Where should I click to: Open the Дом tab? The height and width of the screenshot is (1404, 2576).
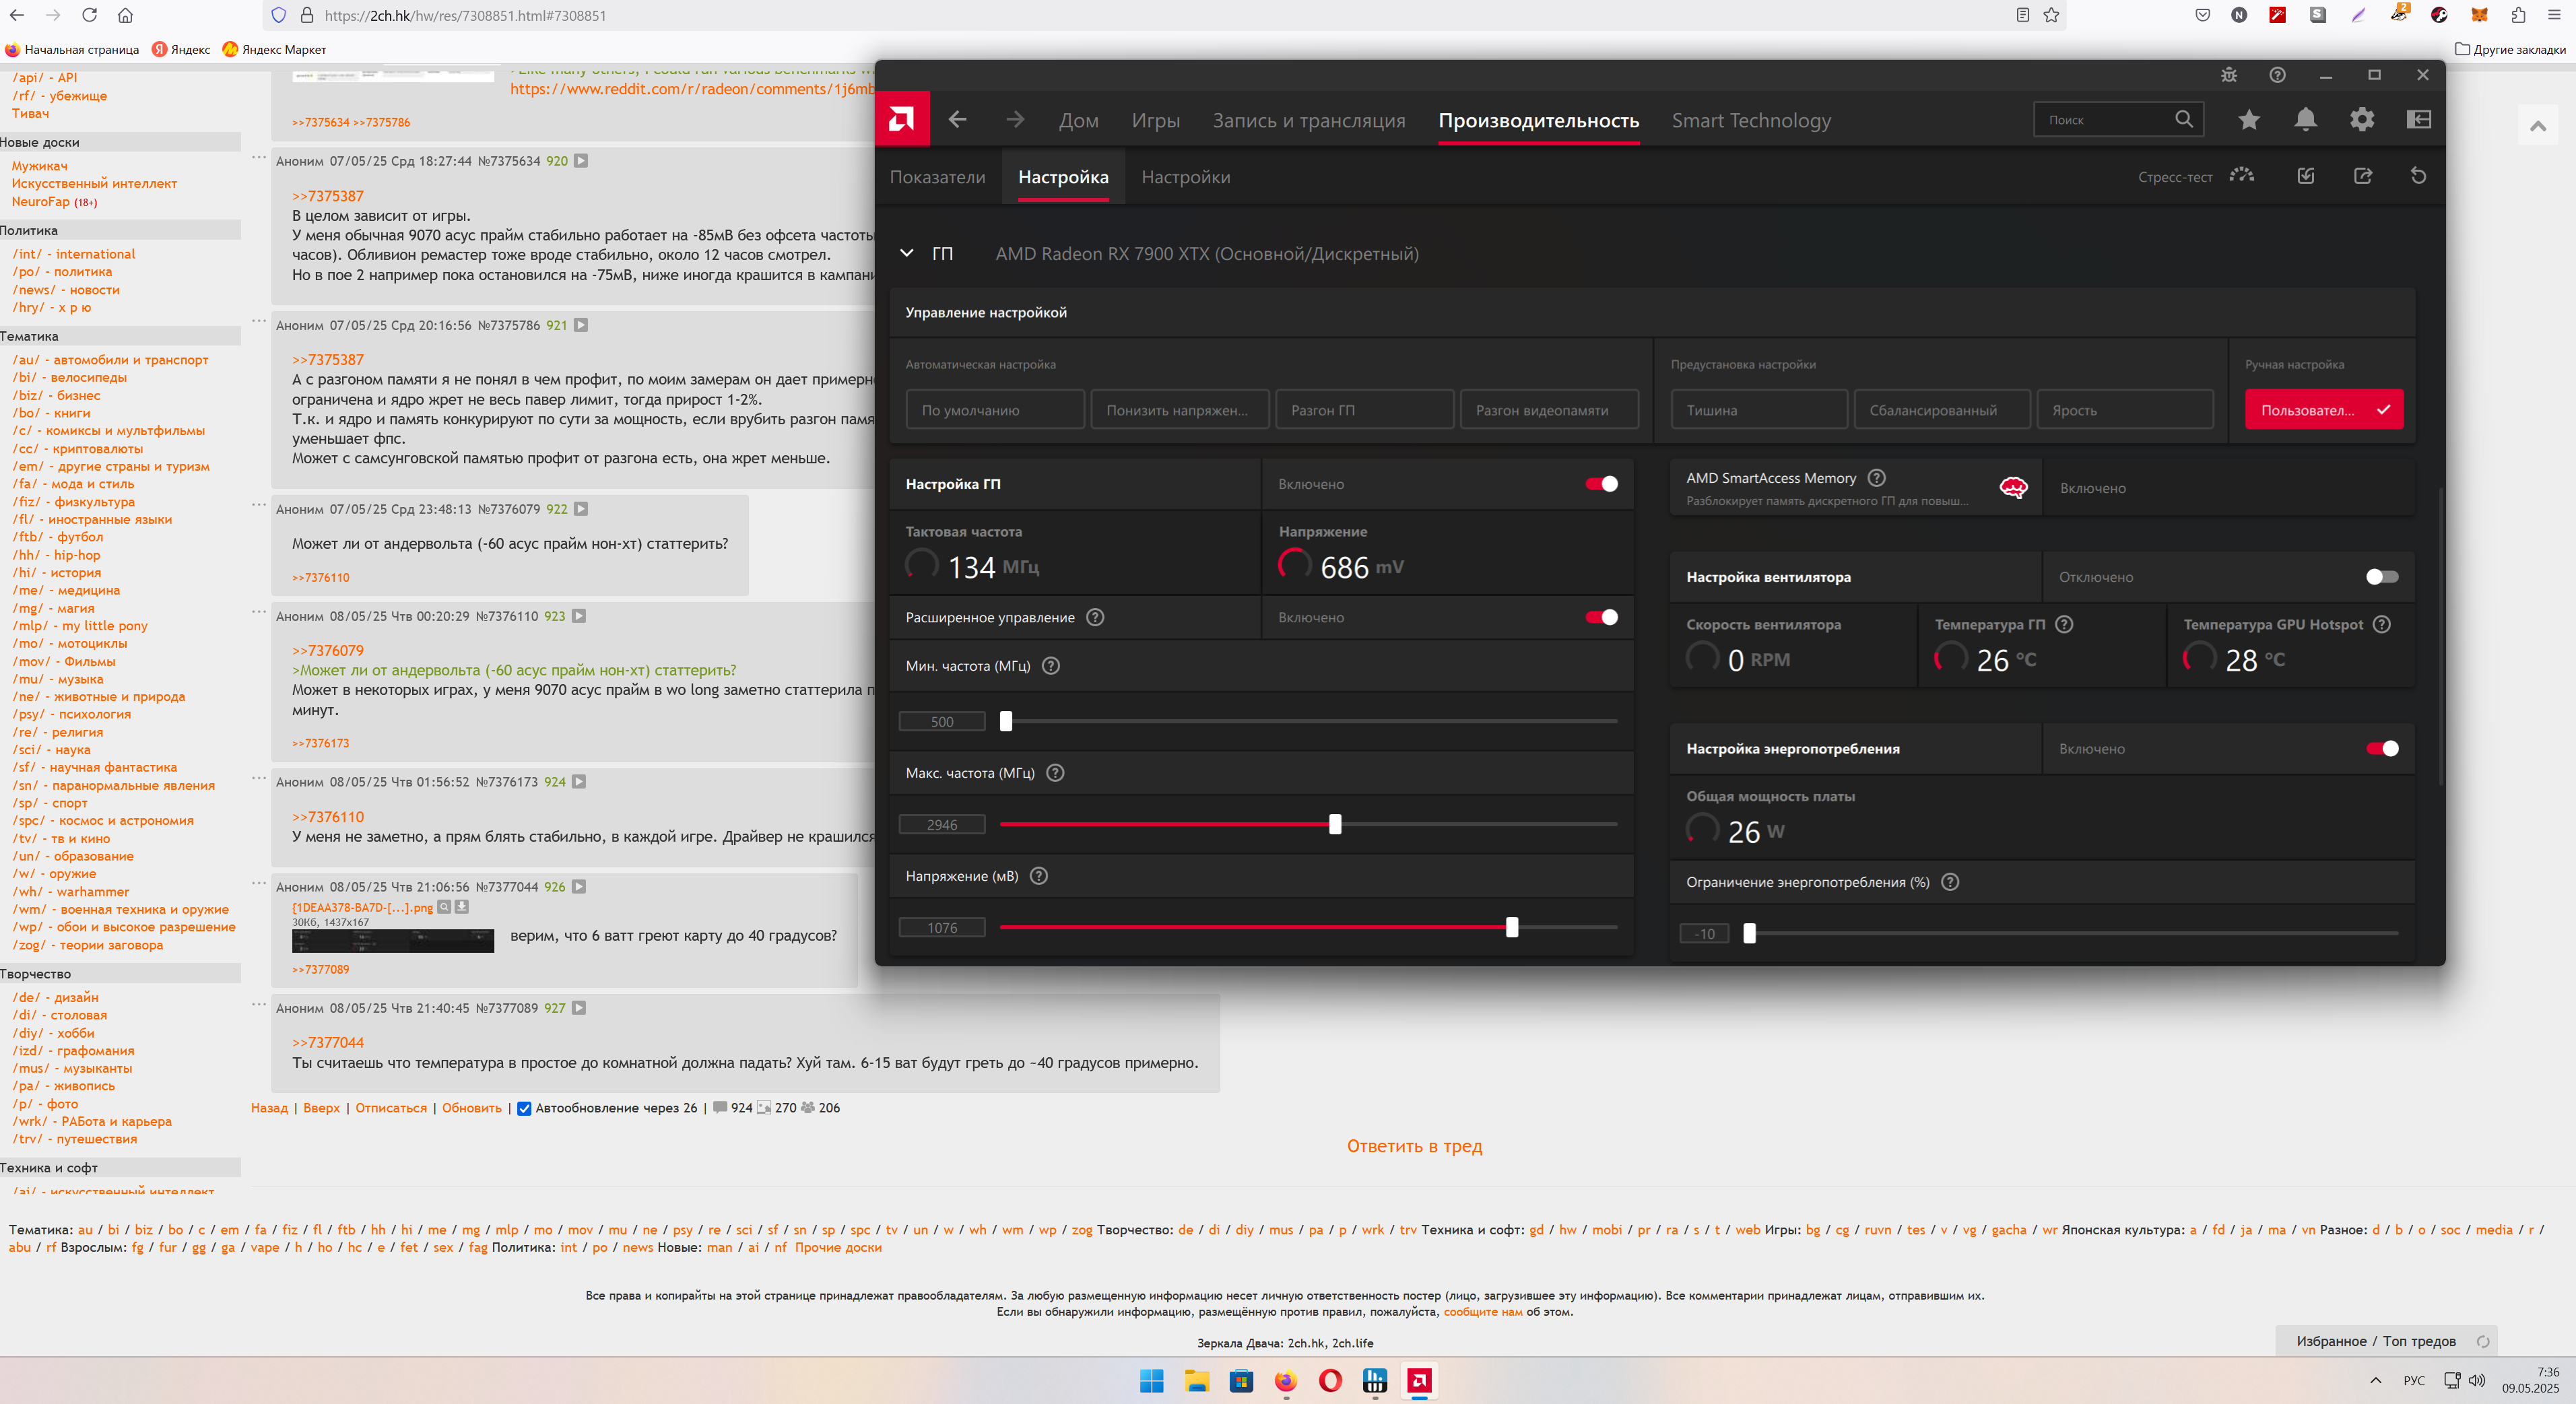1079,120
